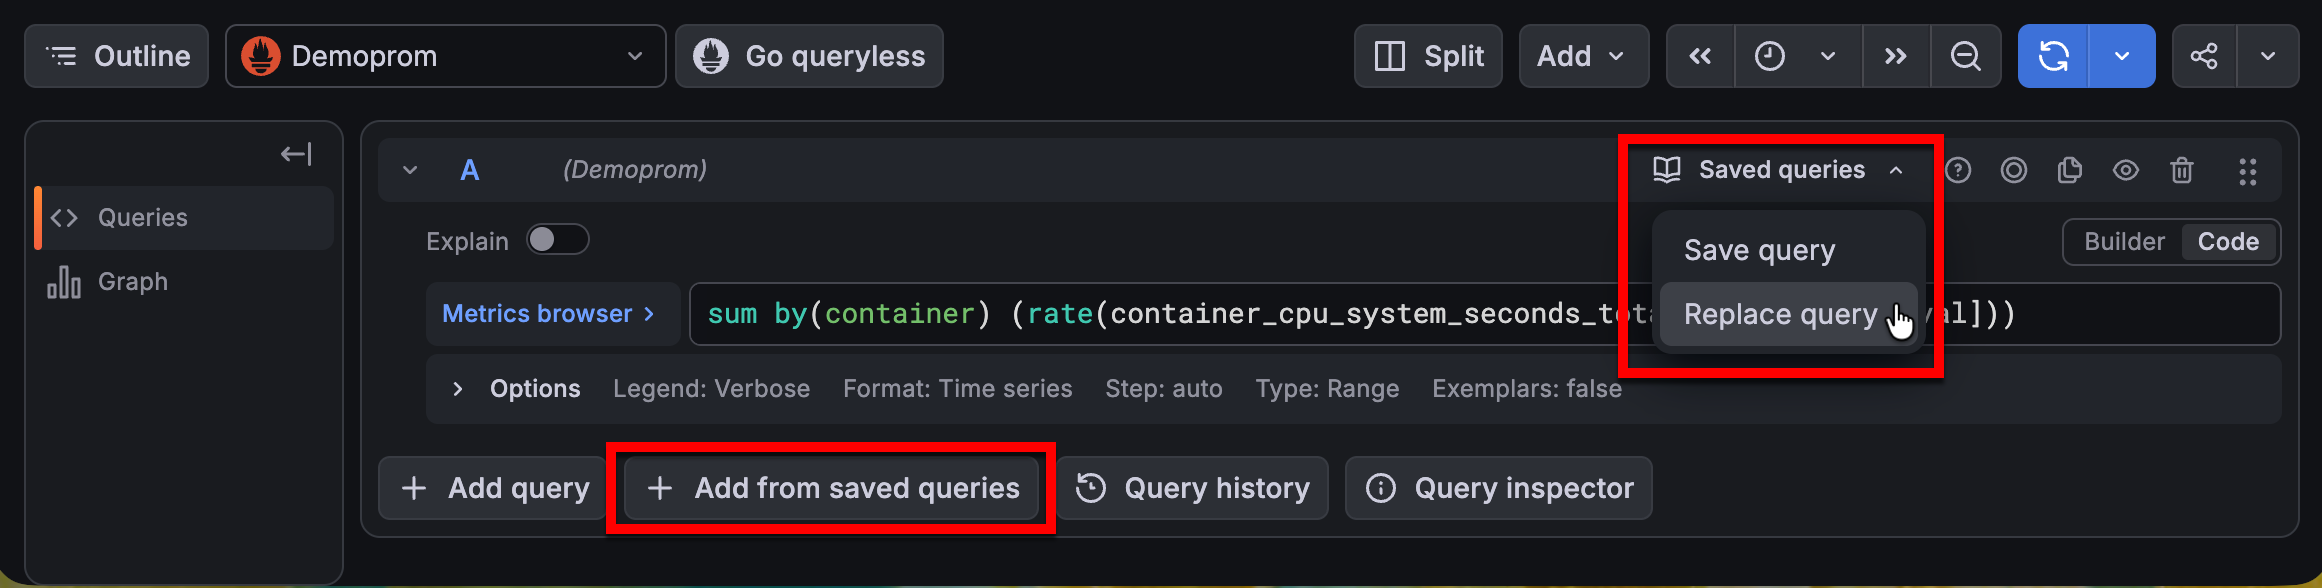Screen dimensions: 2322x588
Task: Click Add from saved queries
Action: coord(832,488)
